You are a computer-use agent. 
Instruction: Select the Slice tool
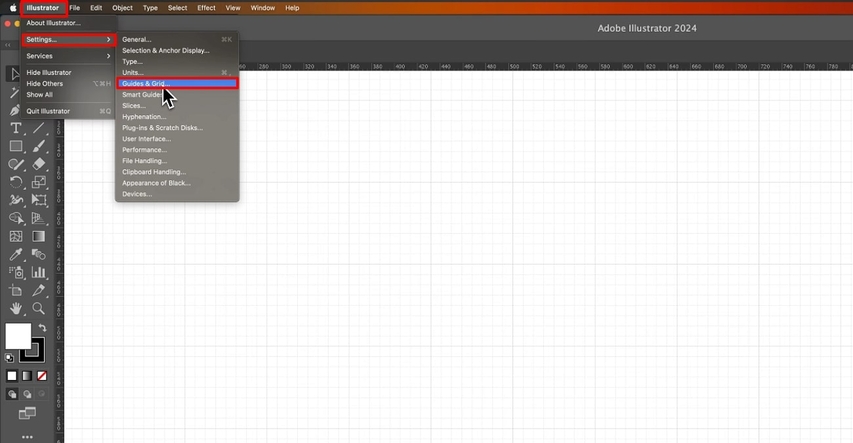(x=39, y=290)
